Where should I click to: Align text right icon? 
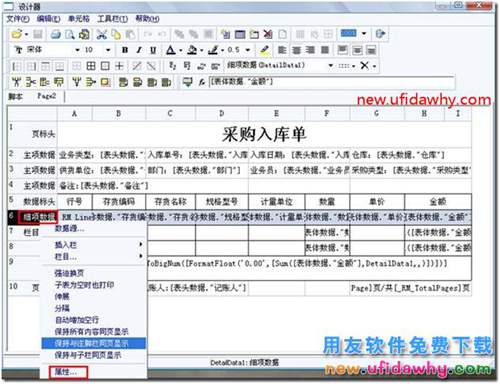[310, 50]
